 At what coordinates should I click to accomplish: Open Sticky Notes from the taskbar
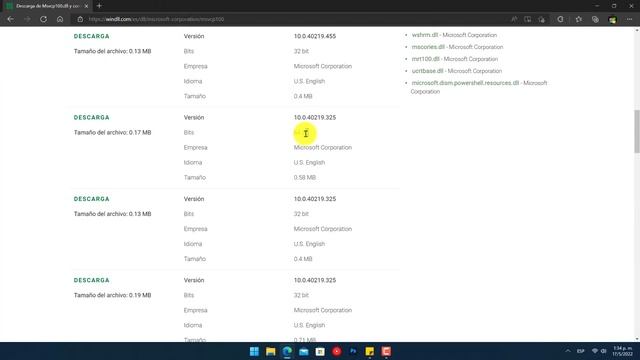[x=370, y=351]
